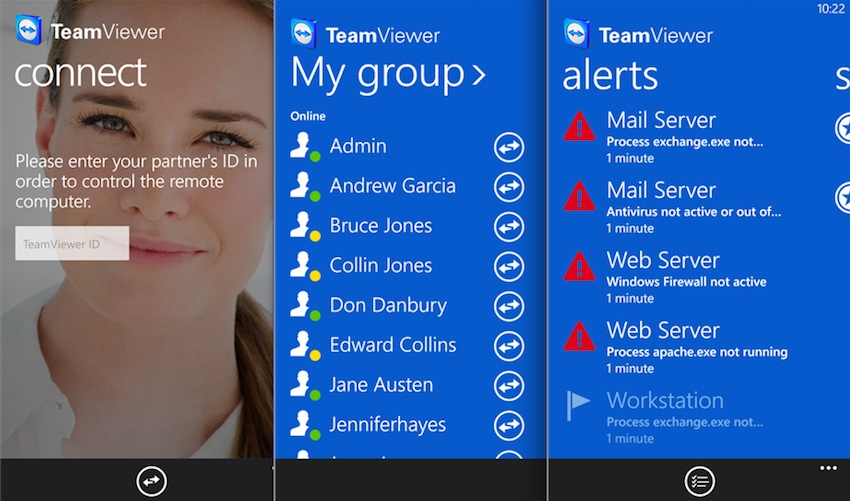Tap the connect button in the bottom bar of the connect screen
850x501 pixels.
pos(151,481)
